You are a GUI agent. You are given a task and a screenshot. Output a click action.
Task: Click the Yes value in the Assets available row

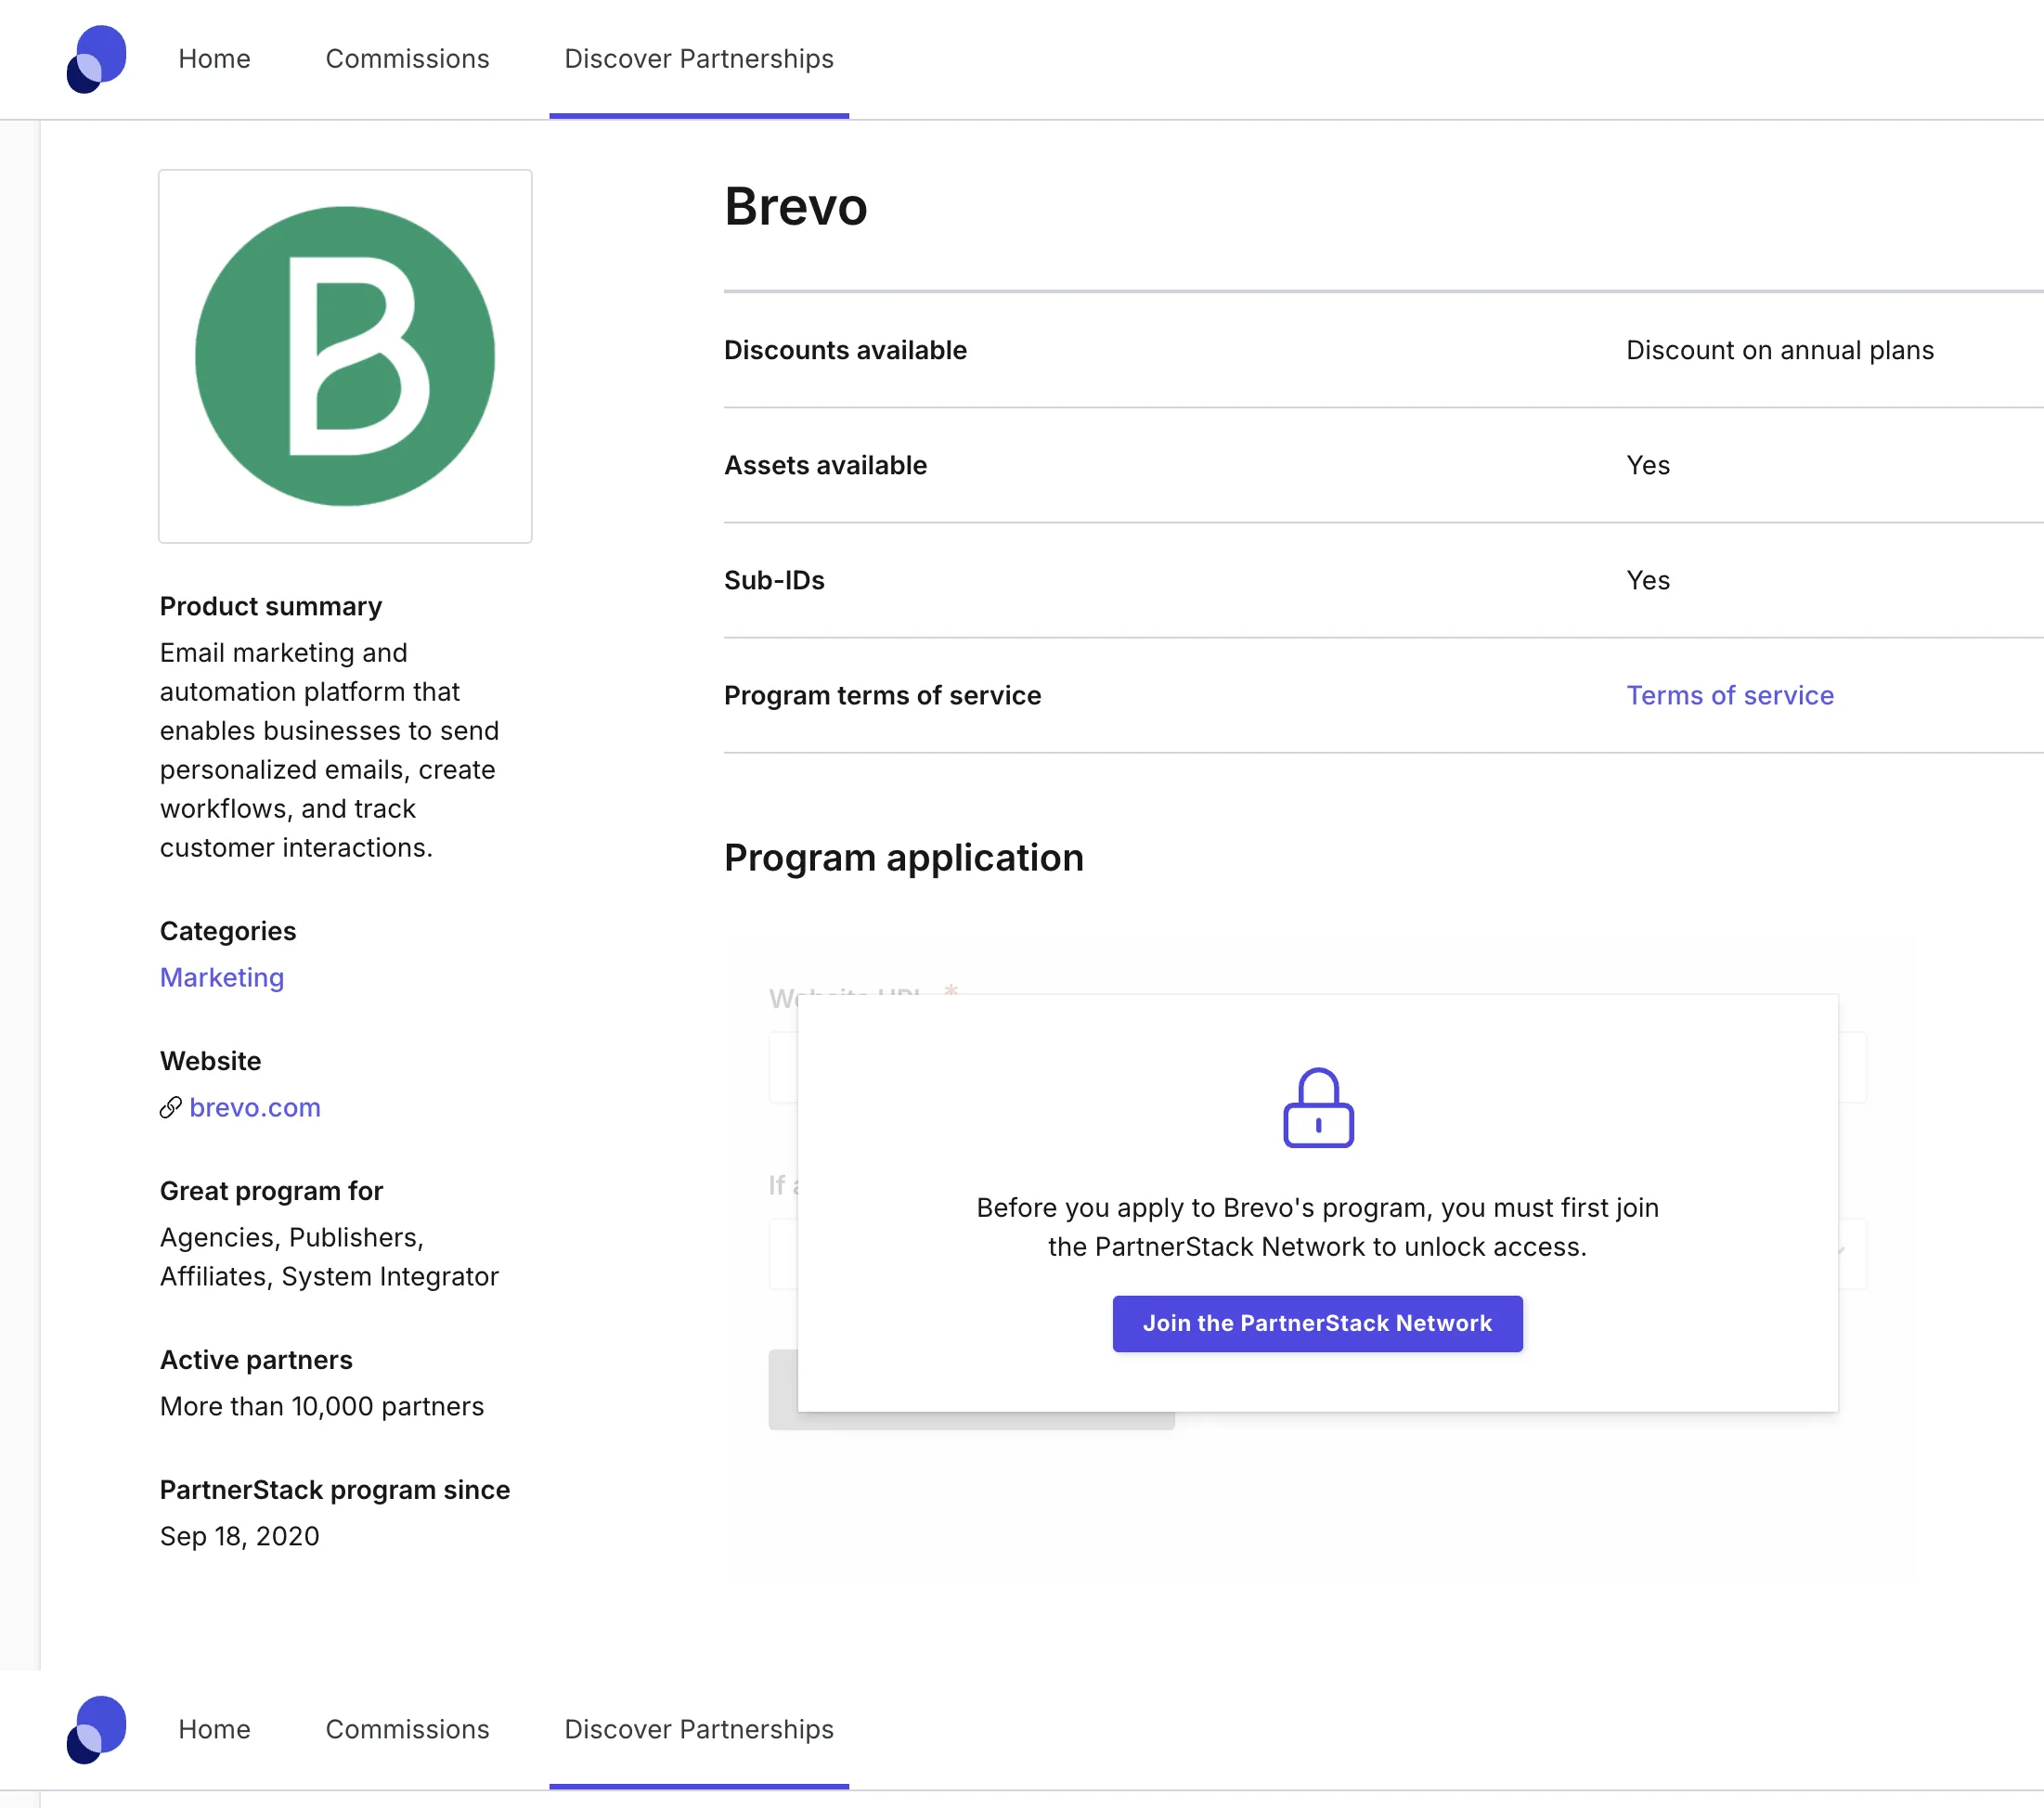1648,465
